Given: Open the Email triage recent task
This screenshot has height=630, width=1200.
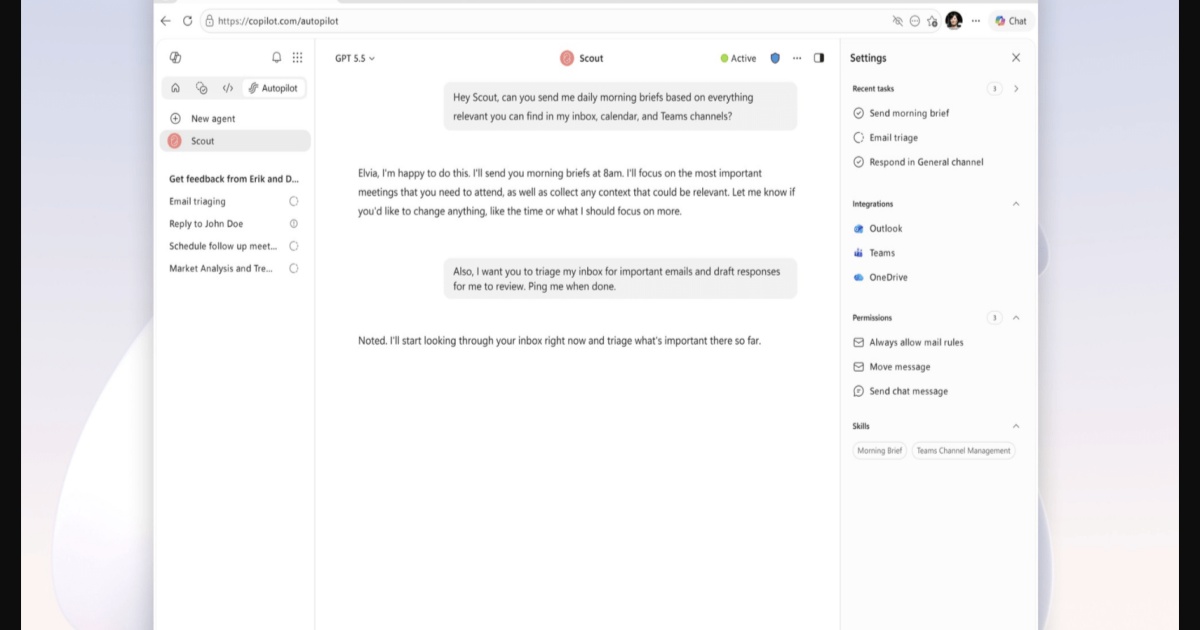Looking at the screenshot, I should [893, 138].
